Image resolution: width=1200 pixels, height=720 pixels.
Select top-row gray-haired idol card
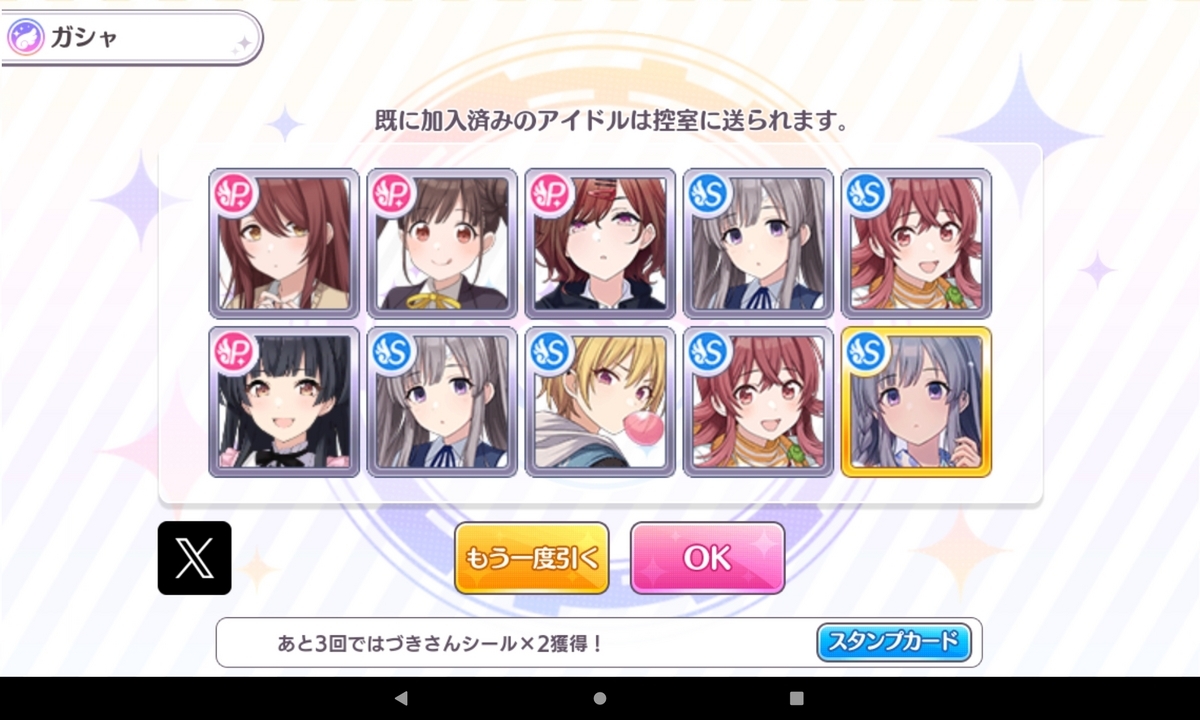(x=758, y=243)
